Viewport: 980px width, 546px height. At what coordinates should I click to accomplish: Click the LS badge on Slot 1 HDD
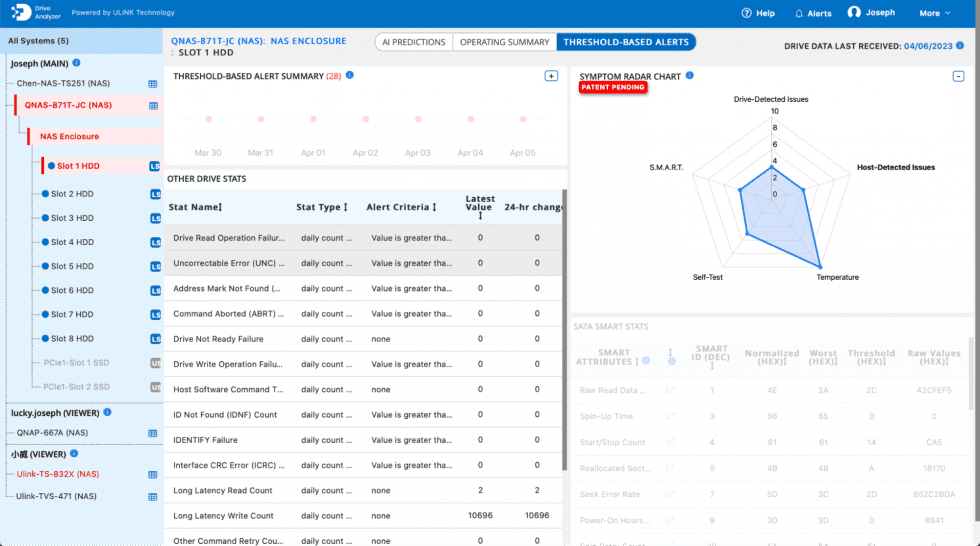point(155,166)
